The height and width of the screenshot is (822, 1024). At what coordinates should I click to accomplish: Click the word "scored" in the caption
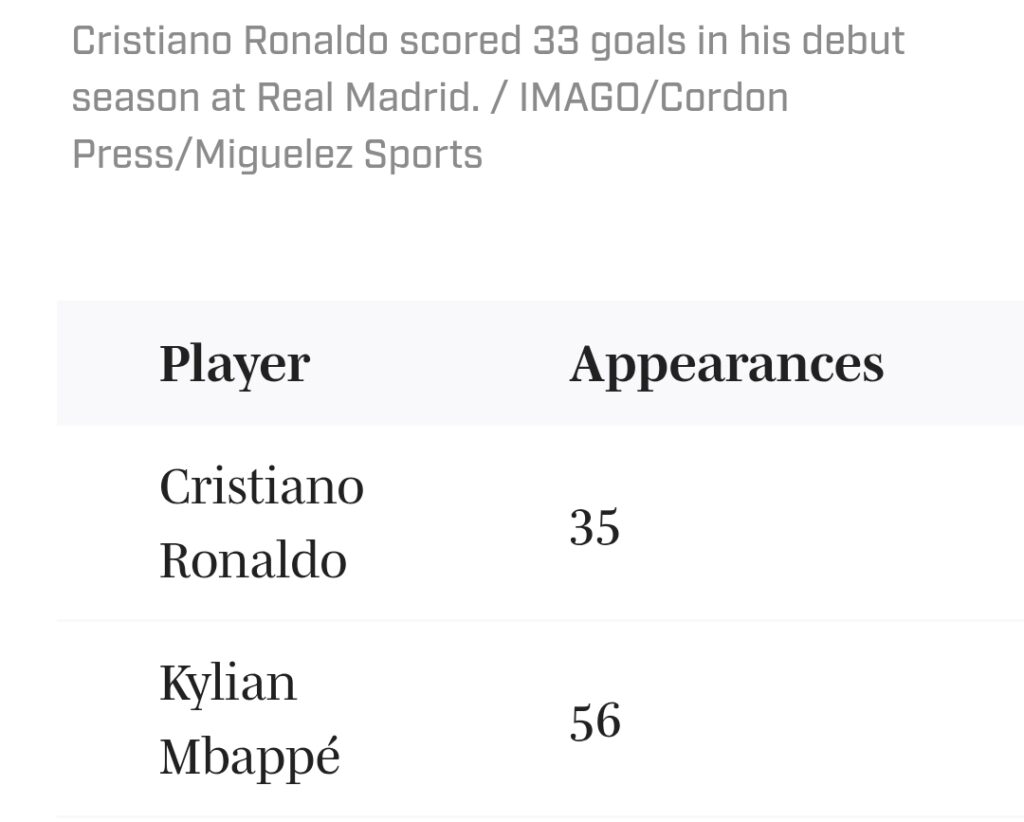coord(458,42)
